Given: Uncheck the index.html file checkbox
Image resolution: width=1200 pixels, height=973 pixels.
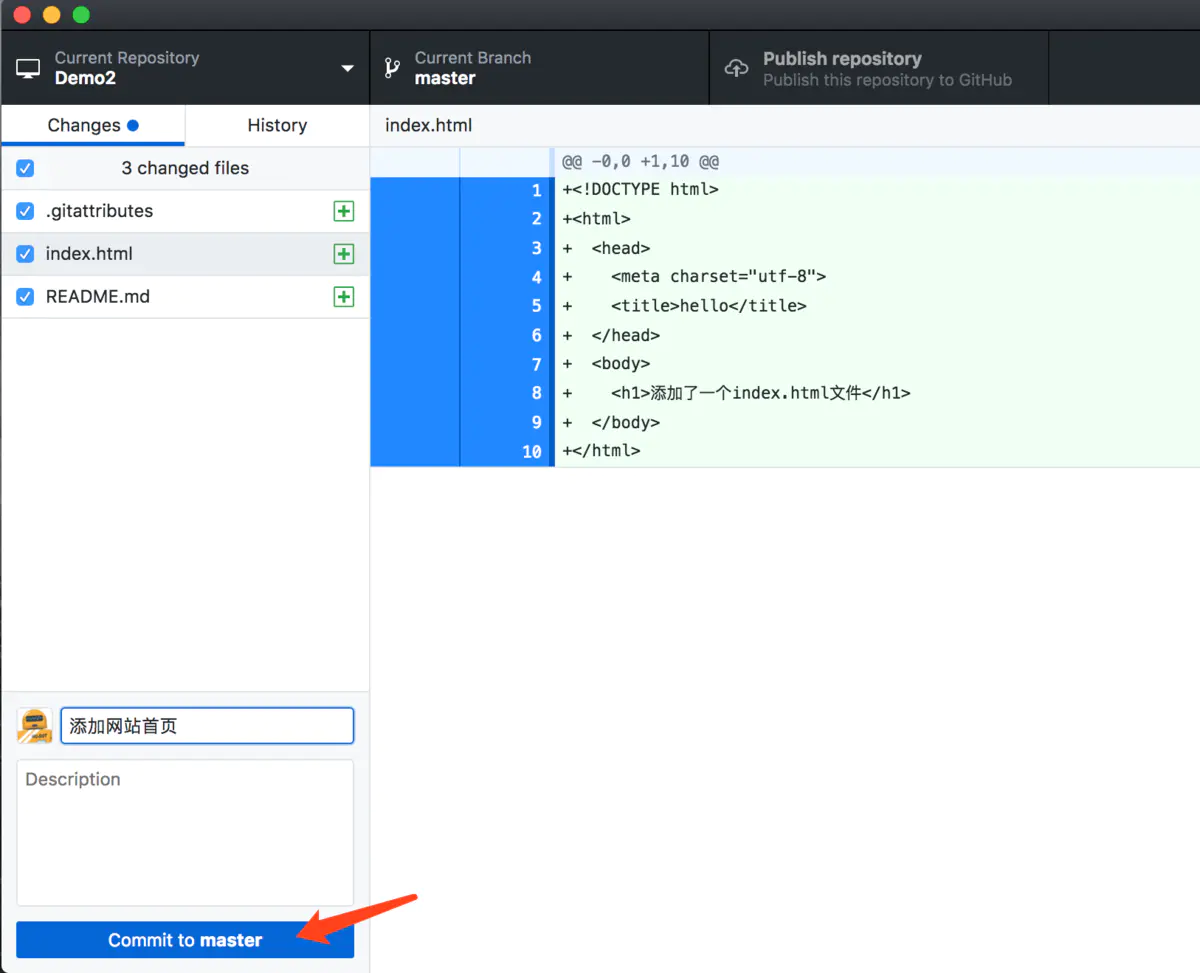Looking at the screenshot, I should click(25, 254).
